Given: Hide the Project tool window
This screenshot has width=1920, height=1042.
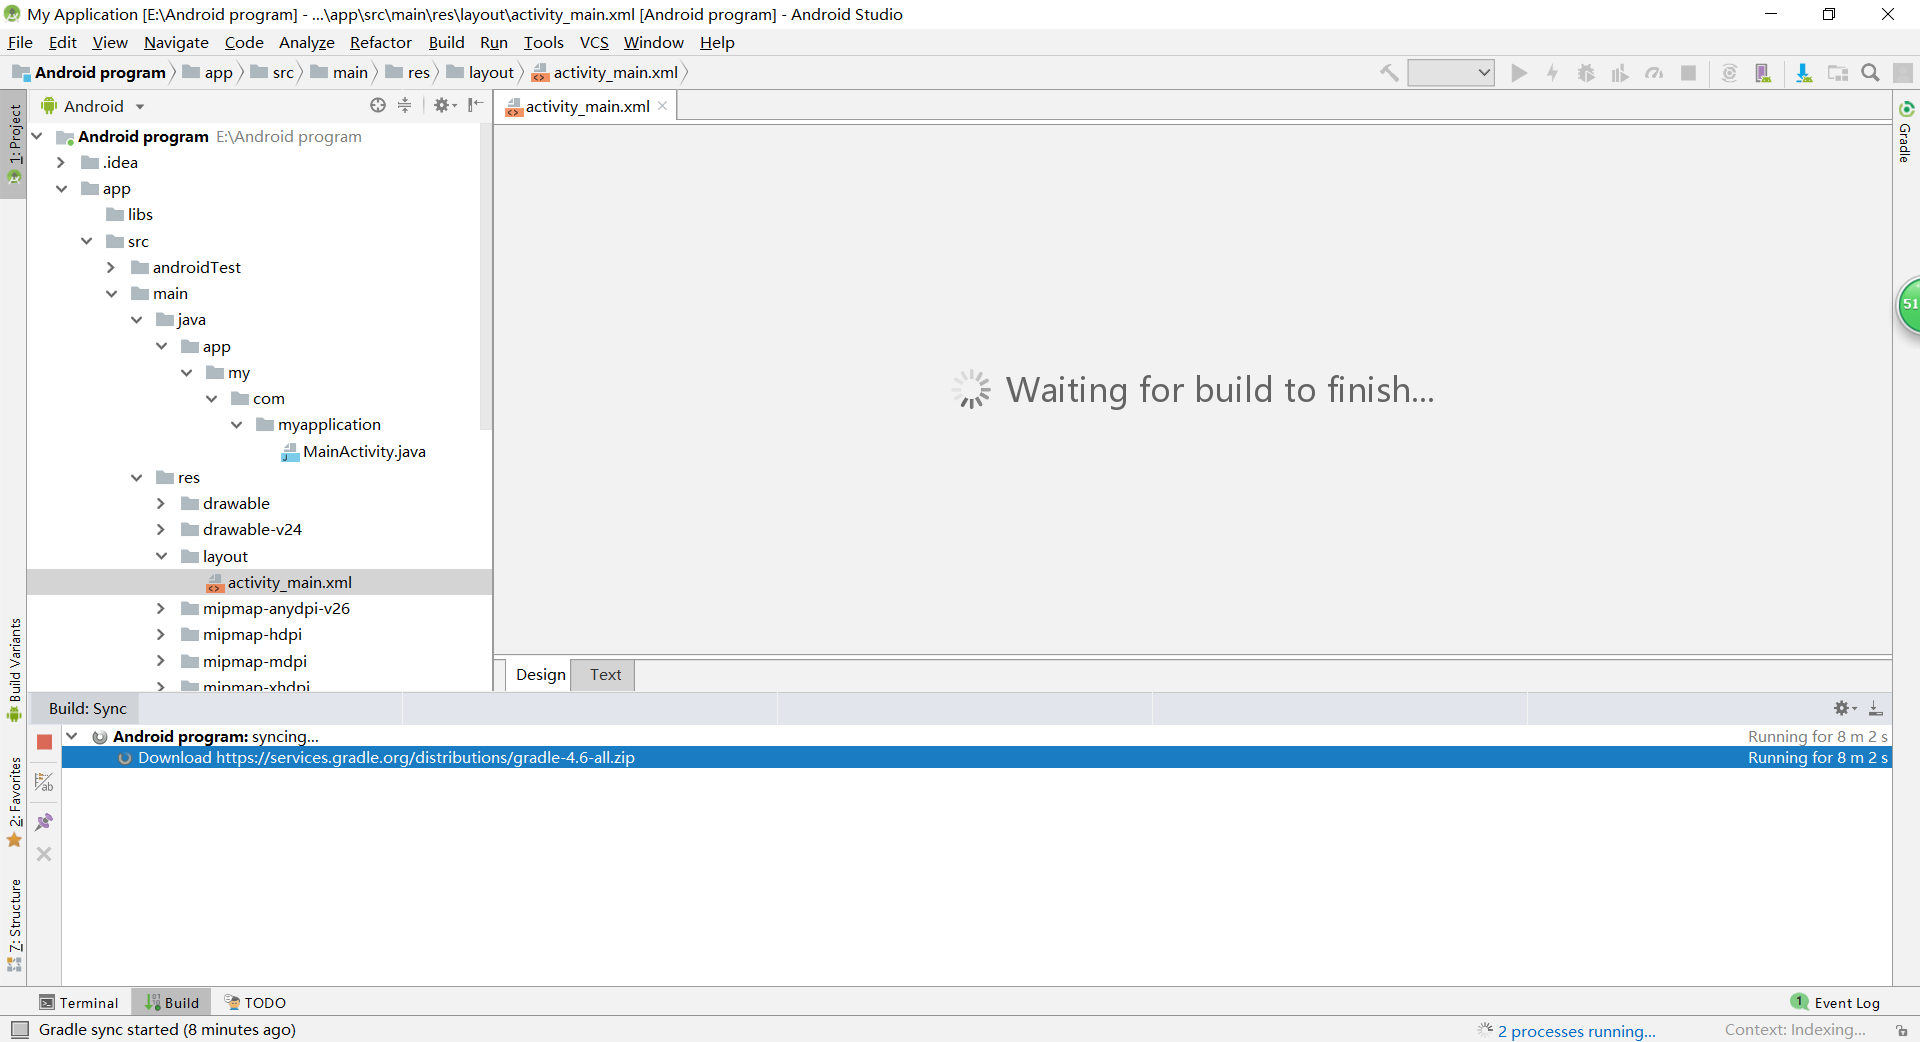Looking at the screenshot, I should [x=476, y=105].
